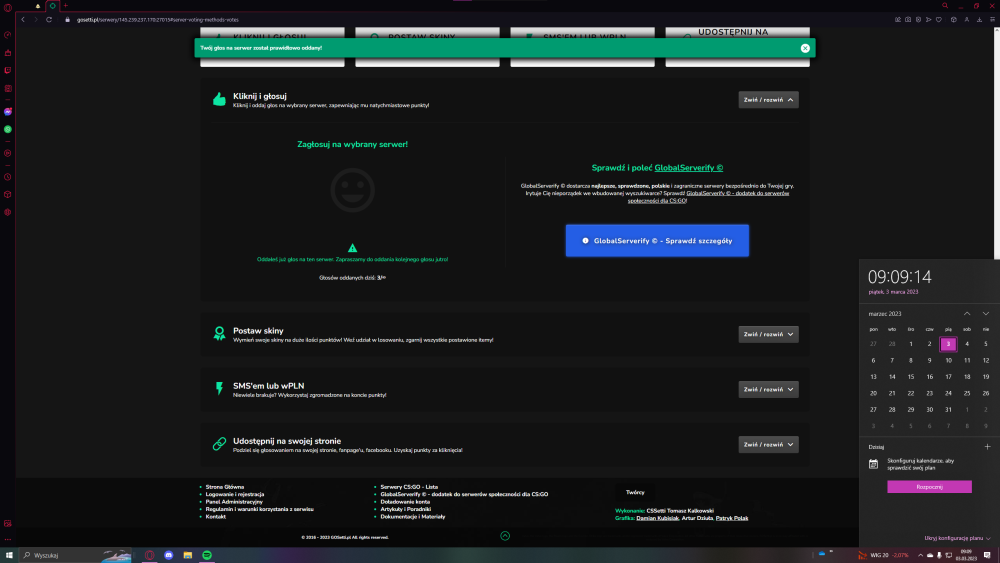This screenshot has height=563, width=1000.
Task: Click Damian Kubisiak credit link
Action: [657, 518]
